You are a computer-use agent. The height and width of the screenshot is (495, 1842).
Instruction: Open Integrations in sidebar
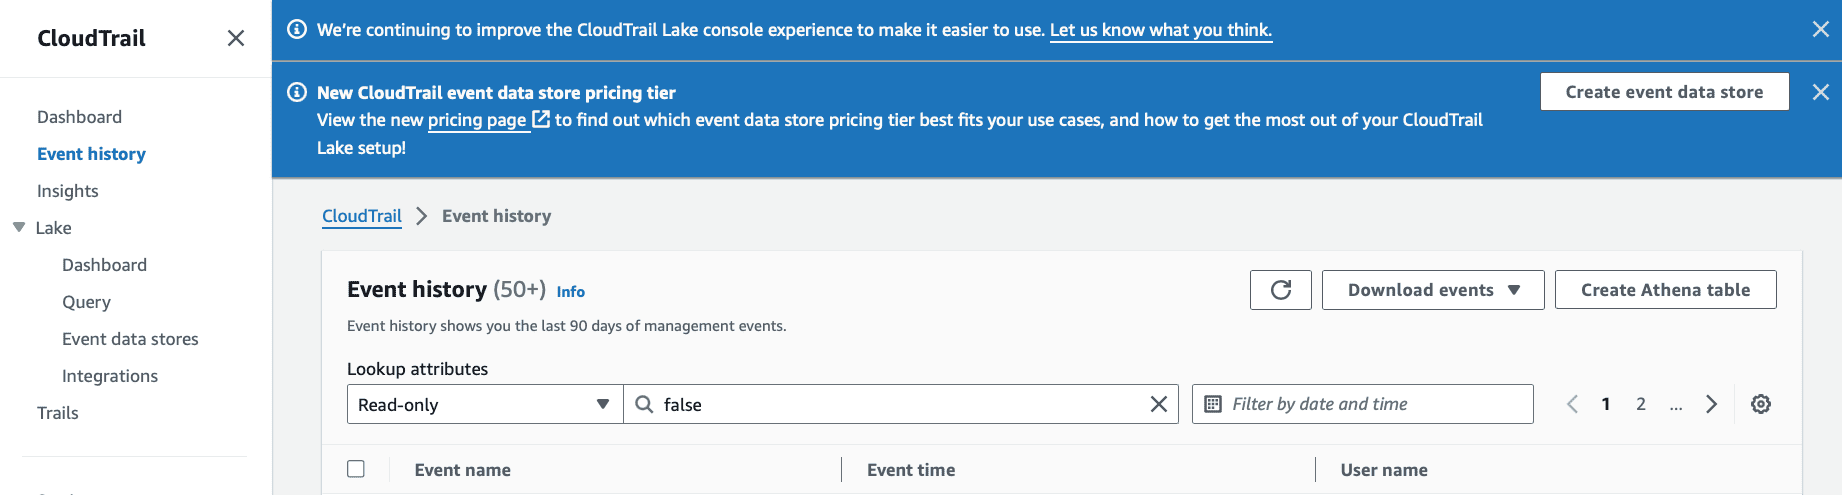click(110, 376)
